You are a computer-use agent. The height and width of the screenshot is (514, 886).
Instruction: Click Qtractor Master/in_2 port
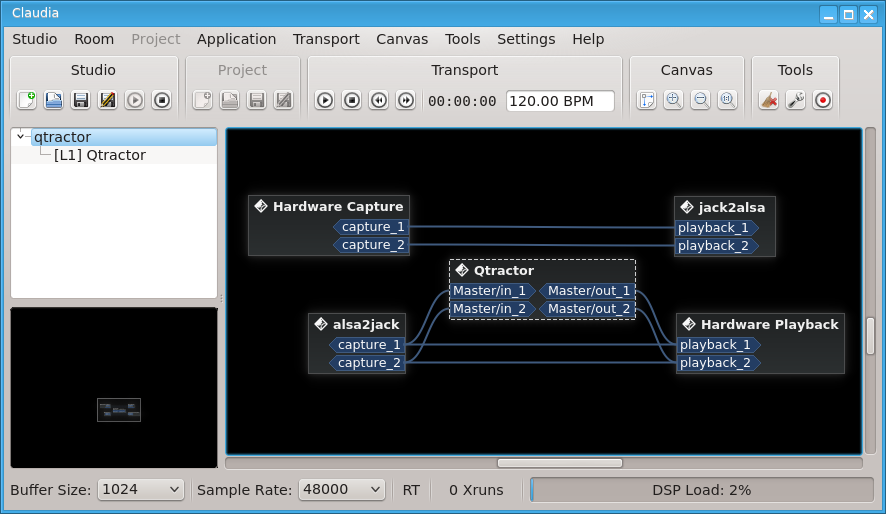493,309
